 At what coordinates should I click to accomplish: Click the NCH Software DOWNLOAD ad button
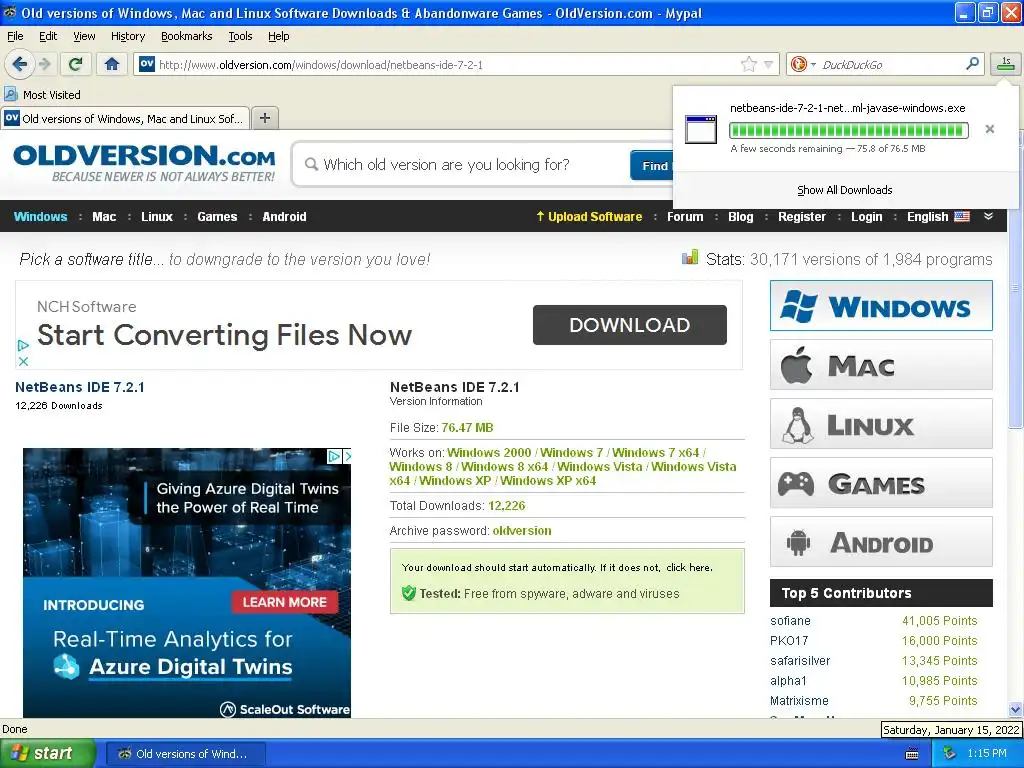point(630,325)
